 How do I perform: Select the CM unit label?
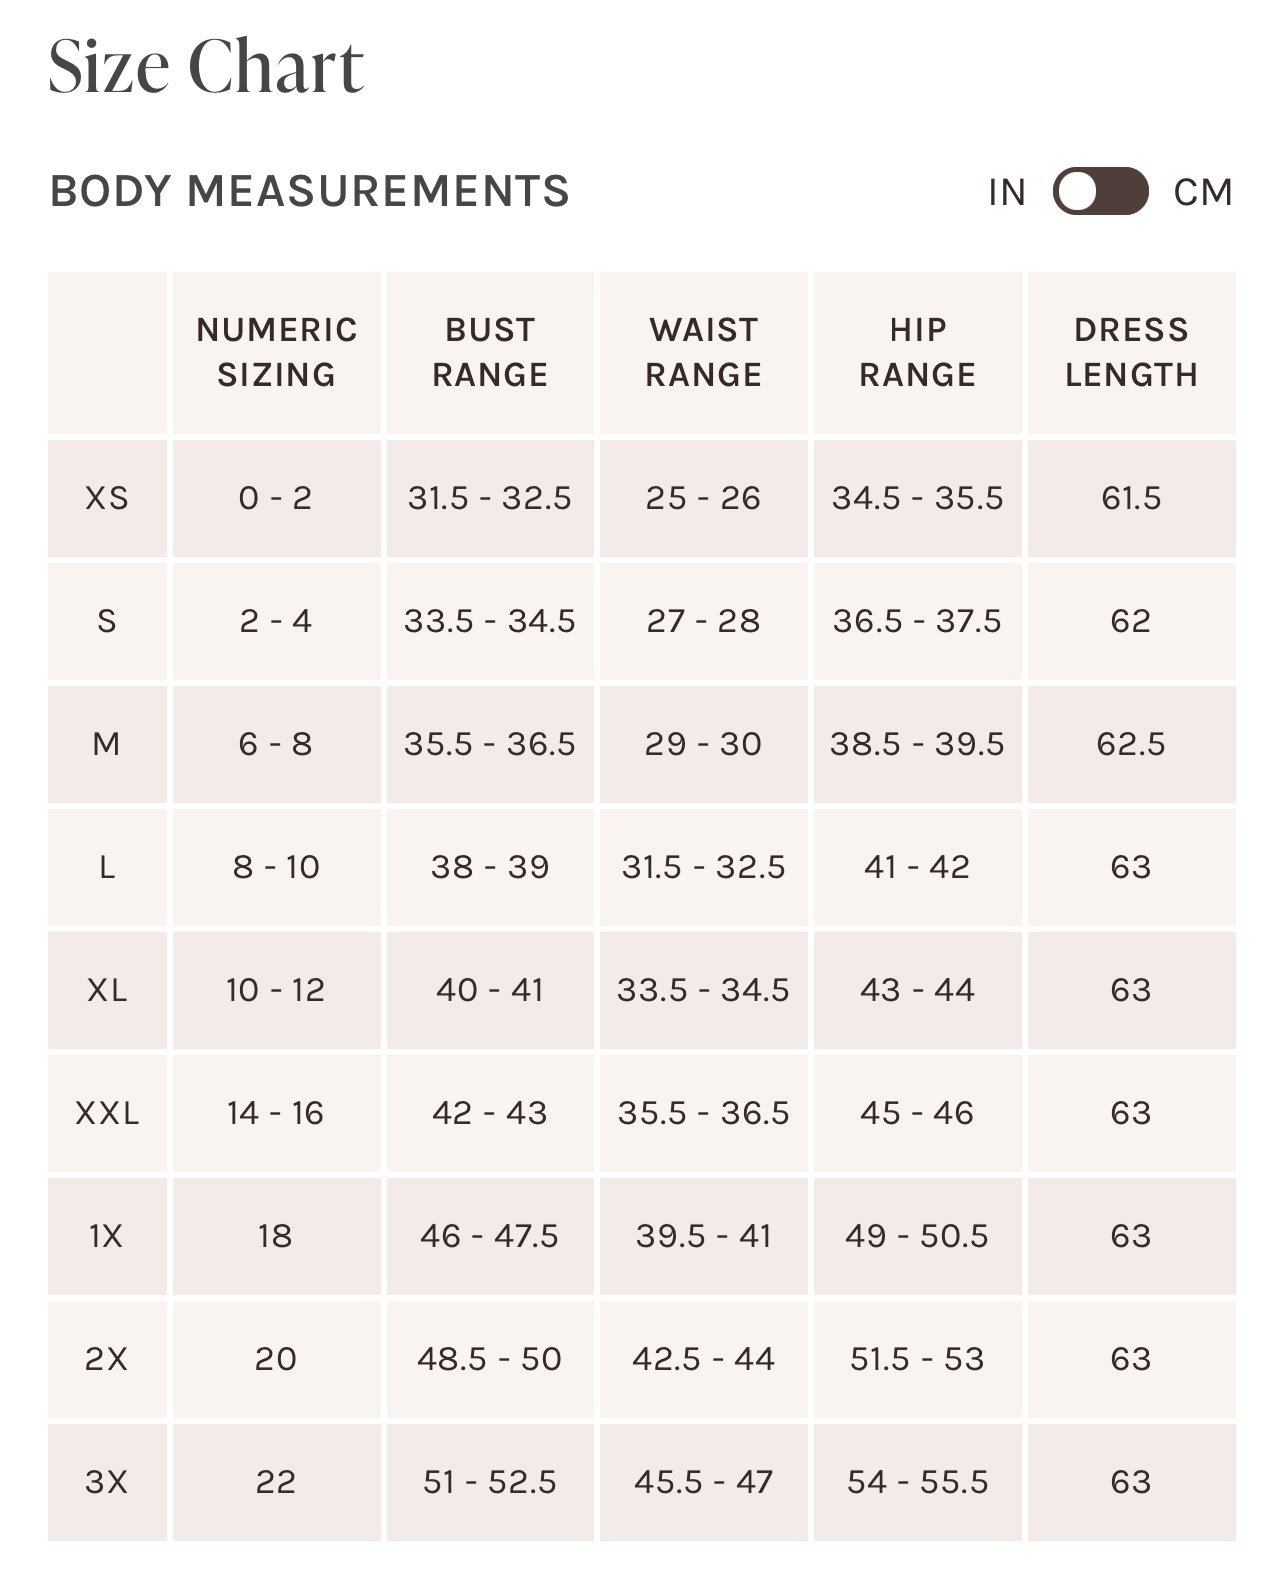pyautogui.click(x=1203, y=192)
